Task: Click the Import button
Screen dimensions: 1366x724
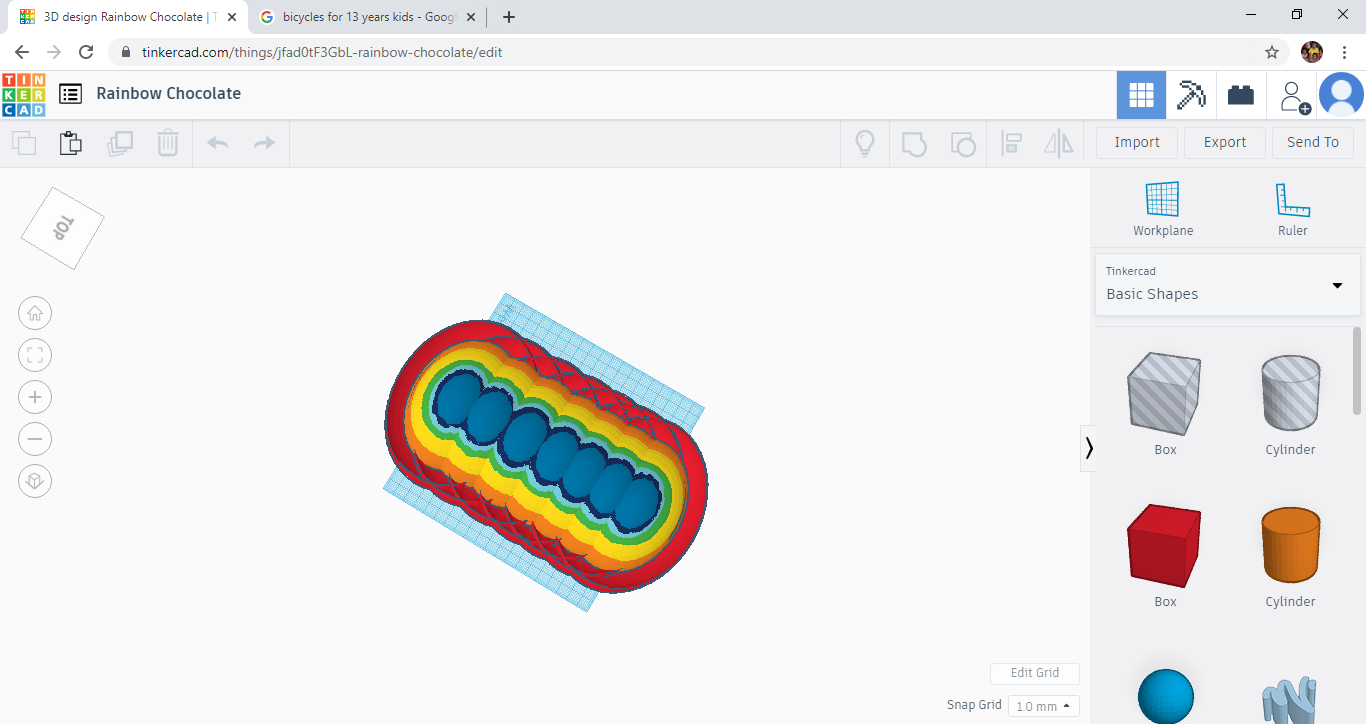Action: [1137, 142]
